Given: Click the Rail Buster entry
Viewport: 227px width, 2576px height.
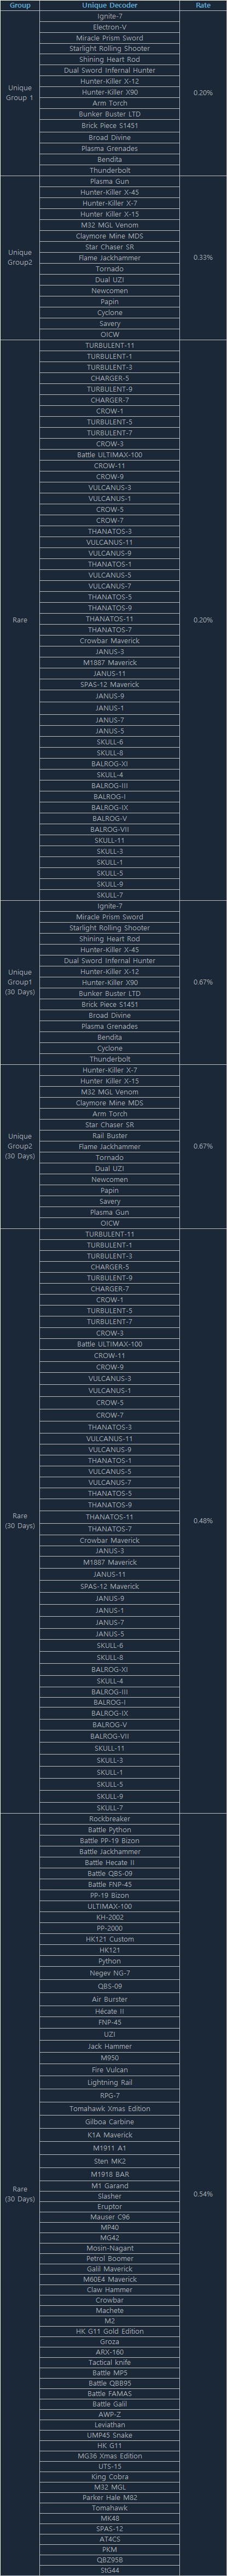Looking at the screenshot, I should coord(110,1135).
